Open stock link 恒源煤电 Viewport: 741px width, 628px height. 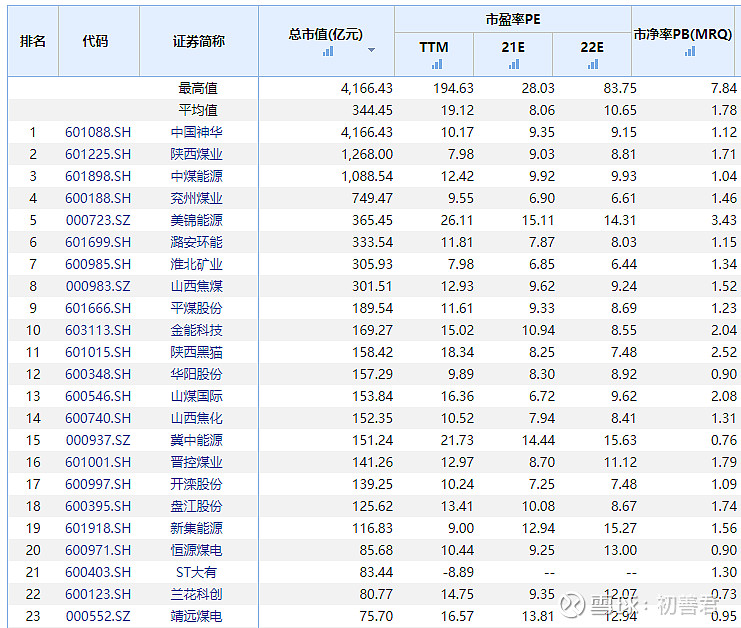pos(197,551)
